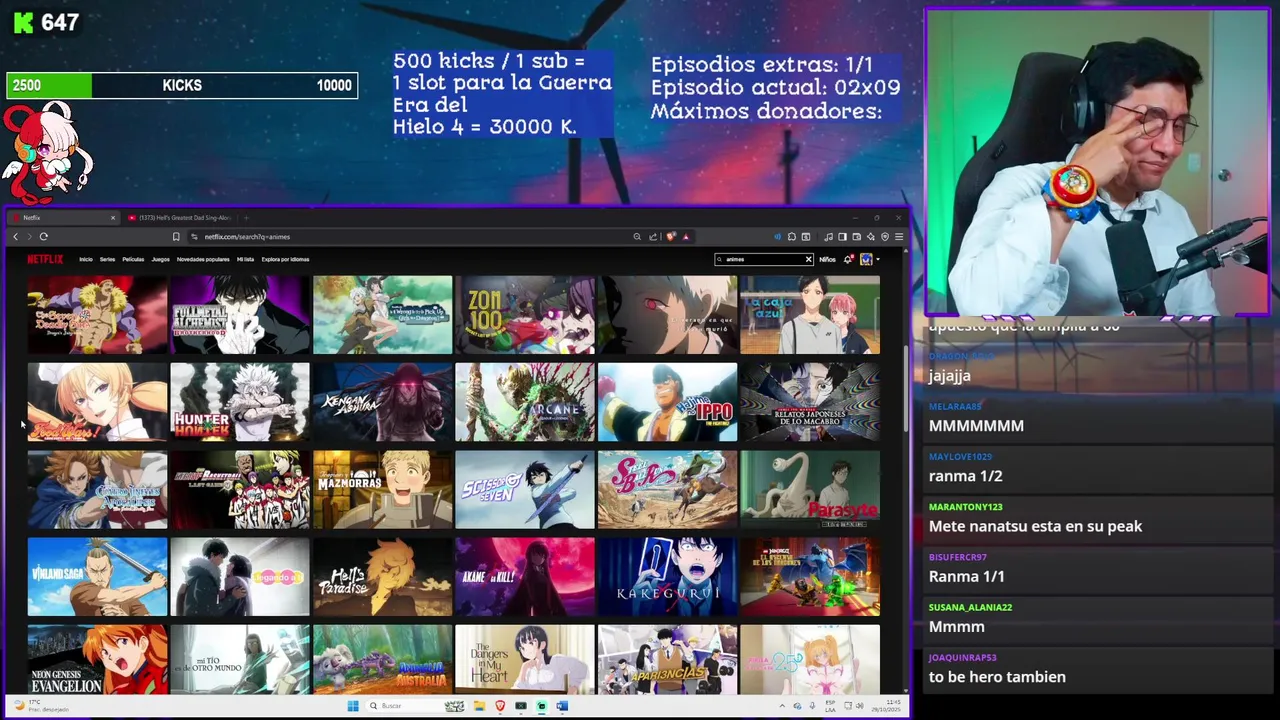Open Hell's Paradise thumbnail
The height and width of the screenshot is (720, 1280).
[x=382, y=577]
